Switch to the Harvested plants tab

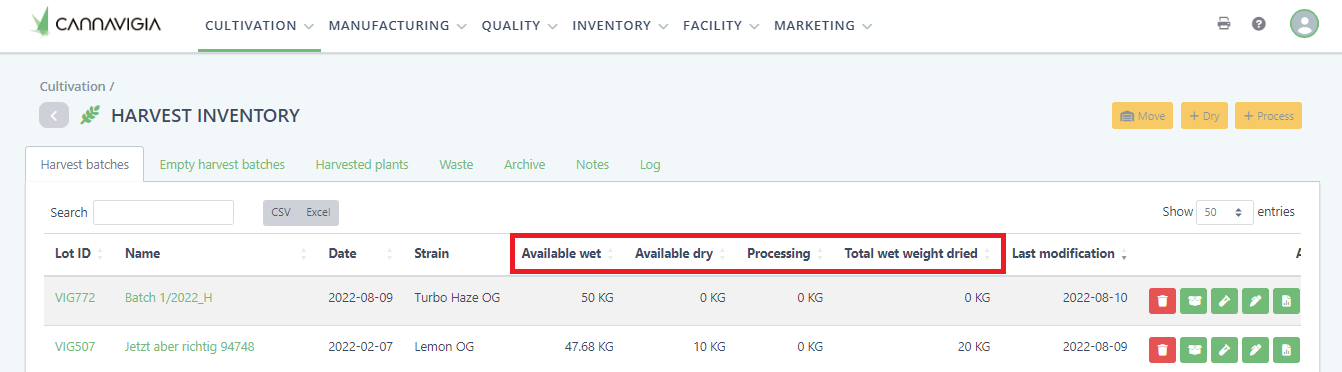(x=362, y=164)
